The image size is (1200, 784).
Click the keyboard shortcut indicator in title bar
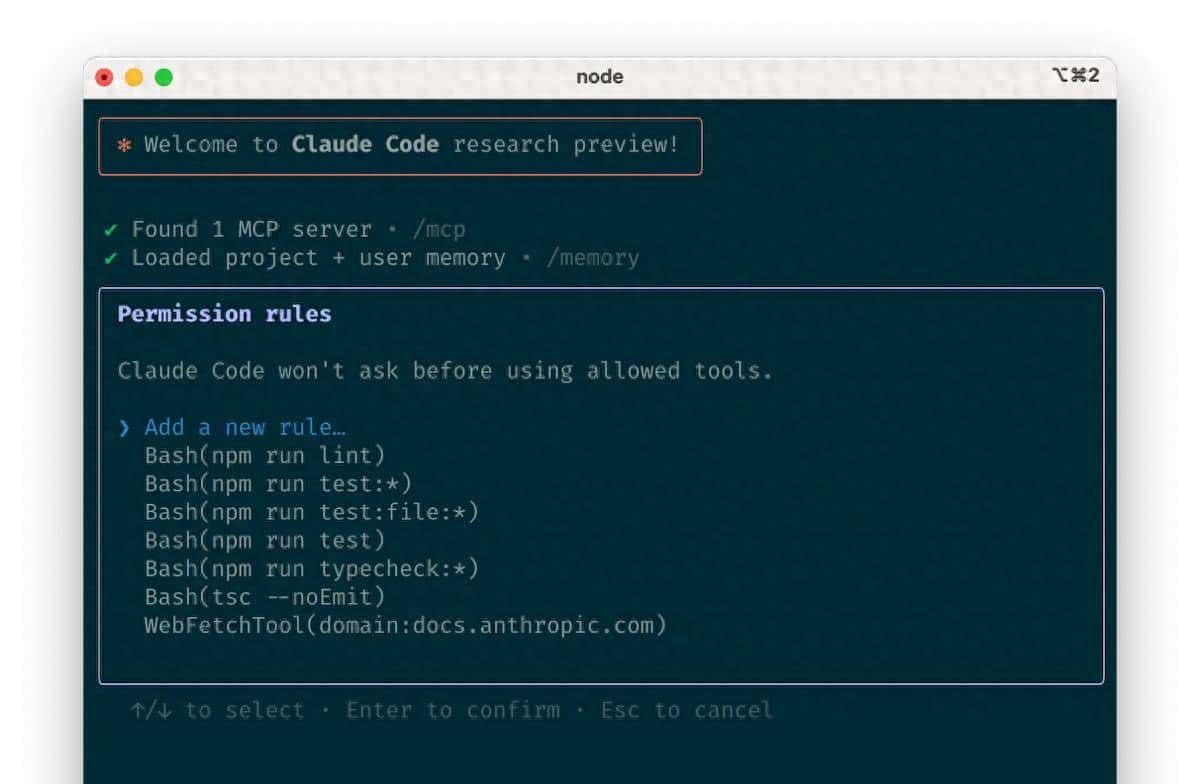1075,76
